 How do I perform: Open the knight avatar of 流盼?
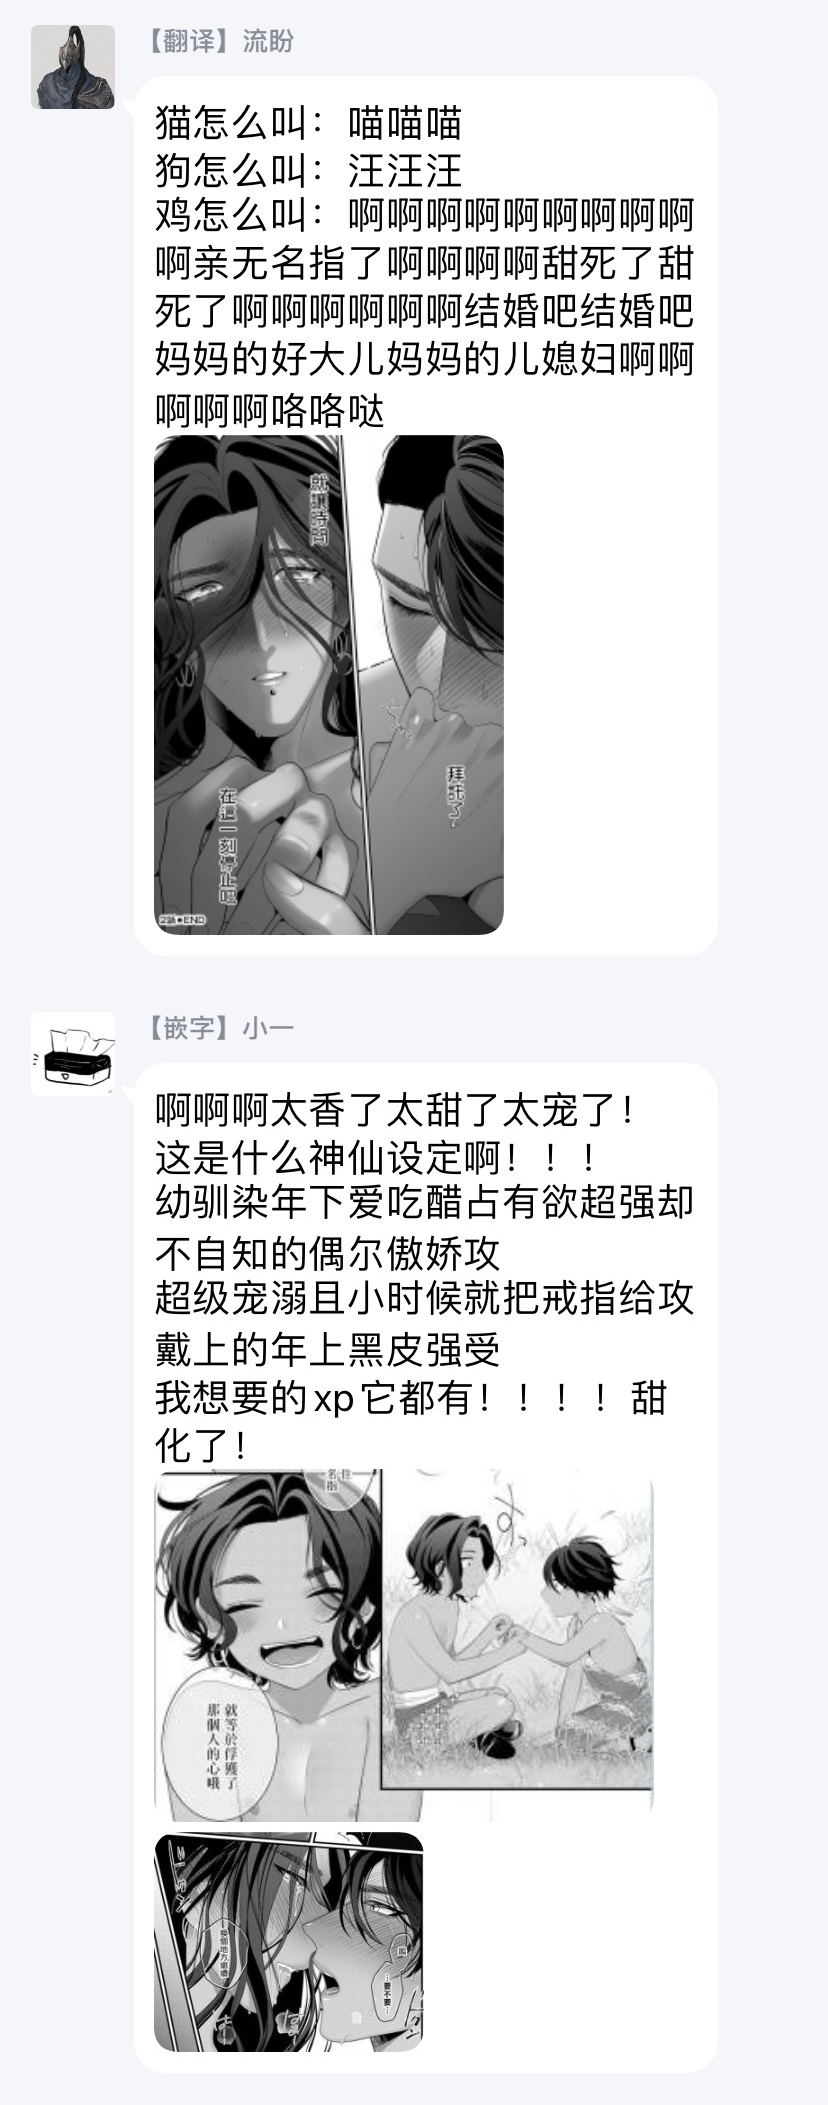(73, 67)
